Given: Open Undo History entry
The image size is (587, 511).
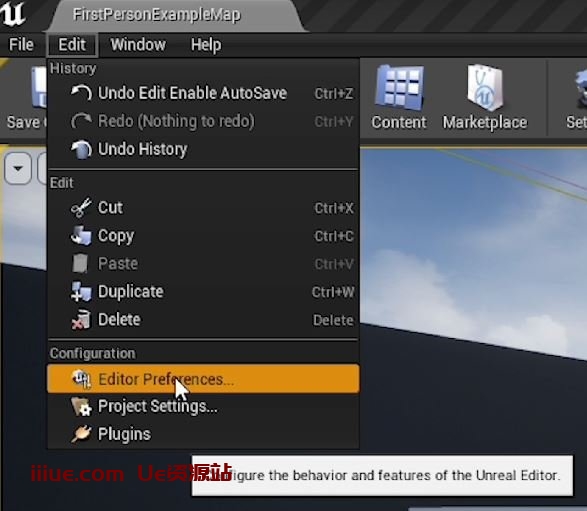Looking at the screenshot, I should tap(204, 149).
